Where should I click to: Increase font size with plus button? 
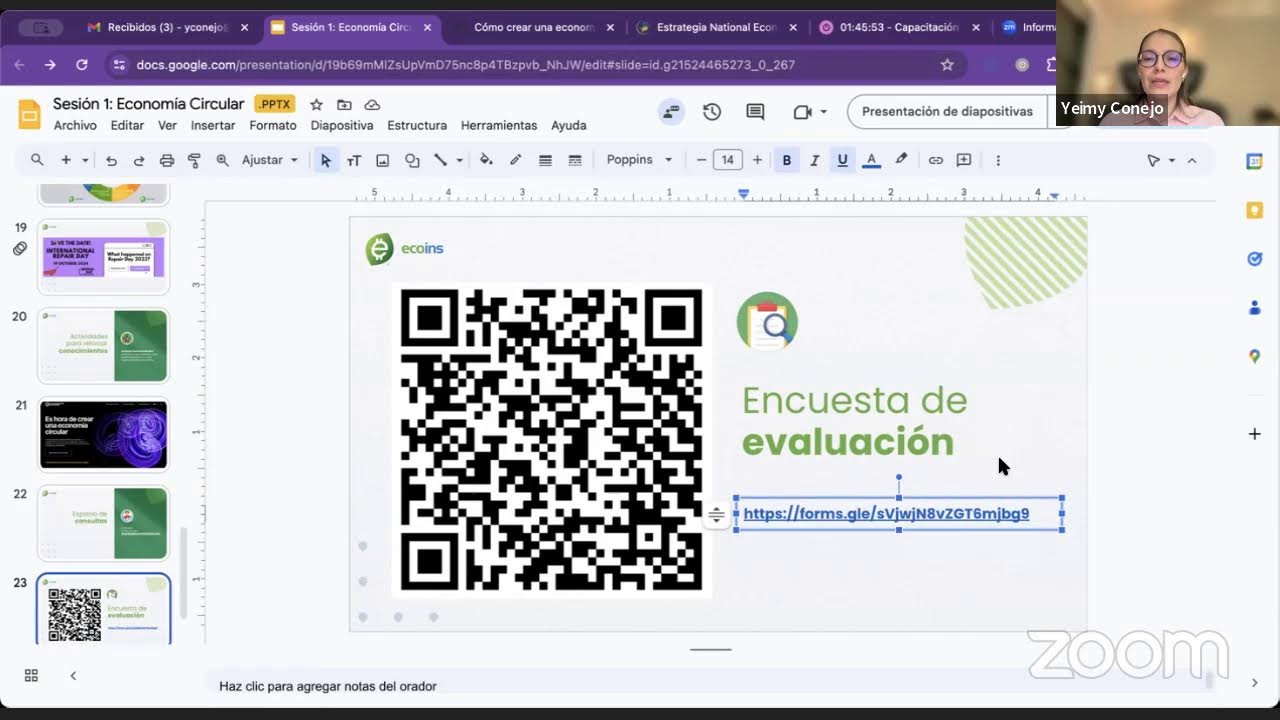pyautogui.click(x=757, y=160)
